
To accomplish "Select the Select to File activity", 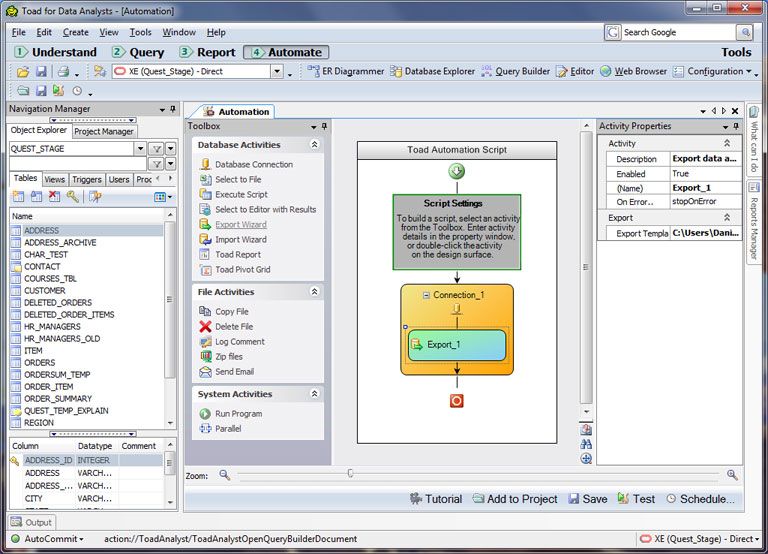I will 231,180.
